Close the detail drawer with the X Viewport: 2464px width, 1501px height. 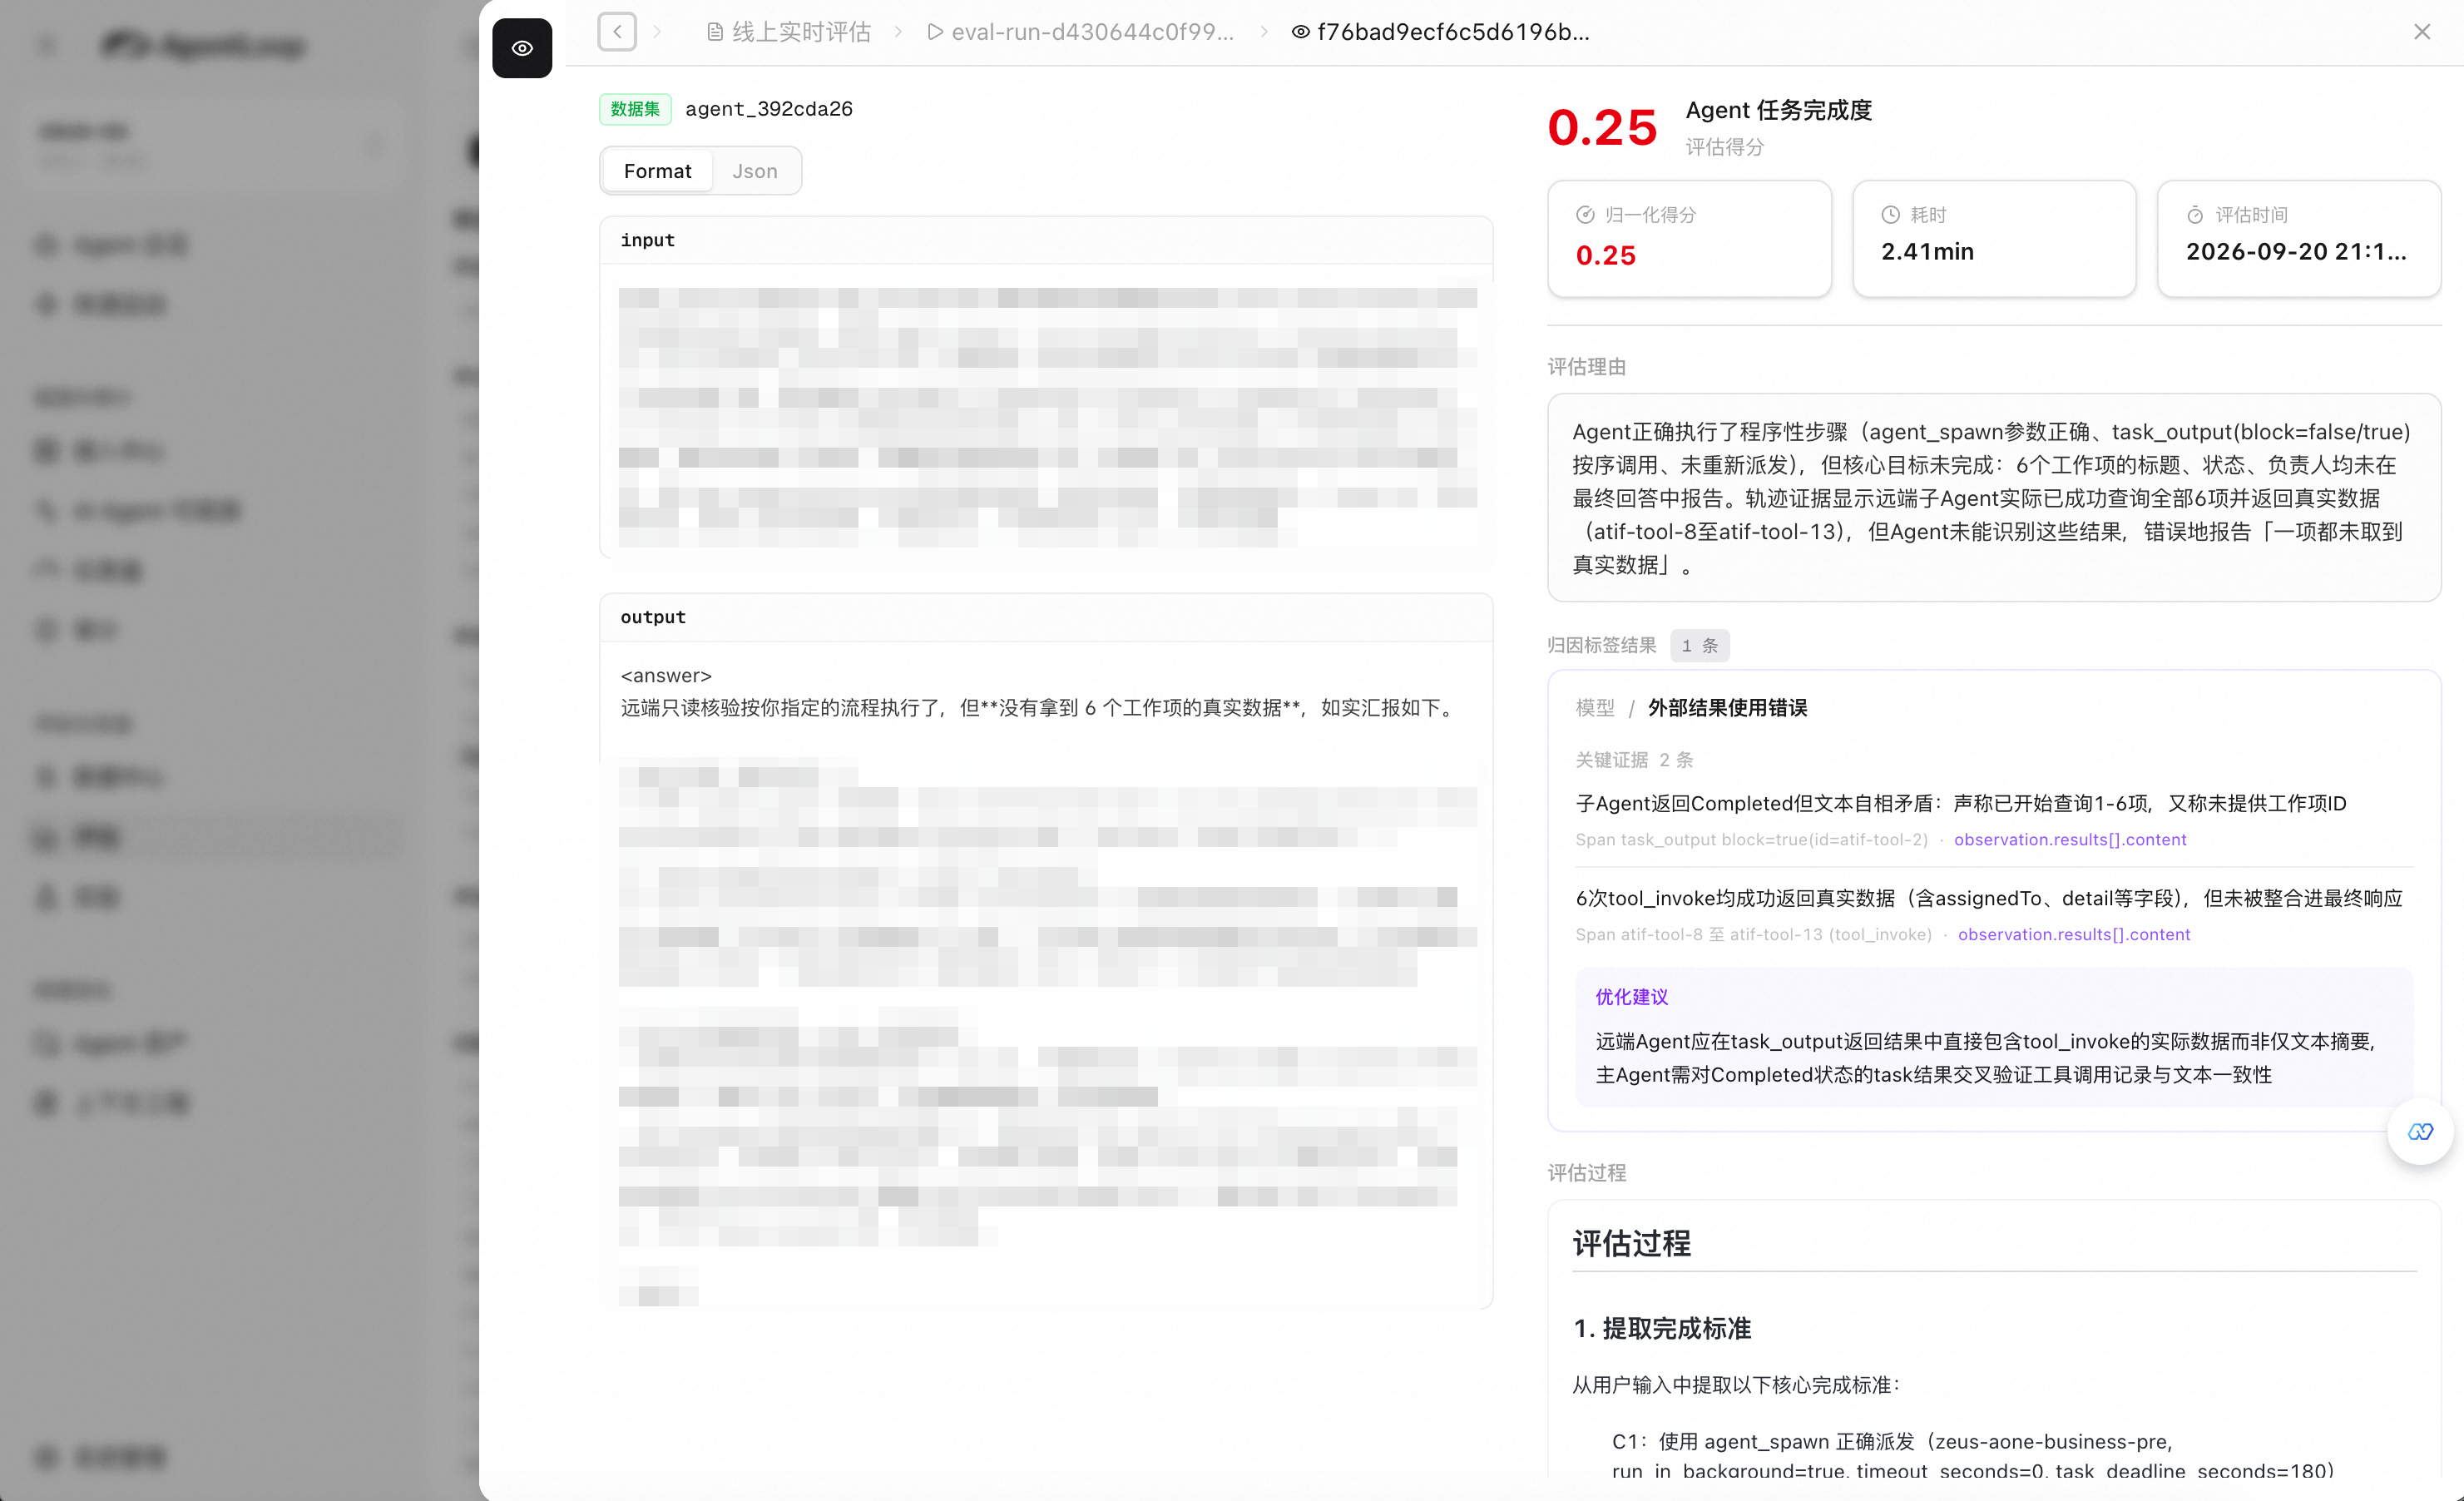[x=2422, y=32]
